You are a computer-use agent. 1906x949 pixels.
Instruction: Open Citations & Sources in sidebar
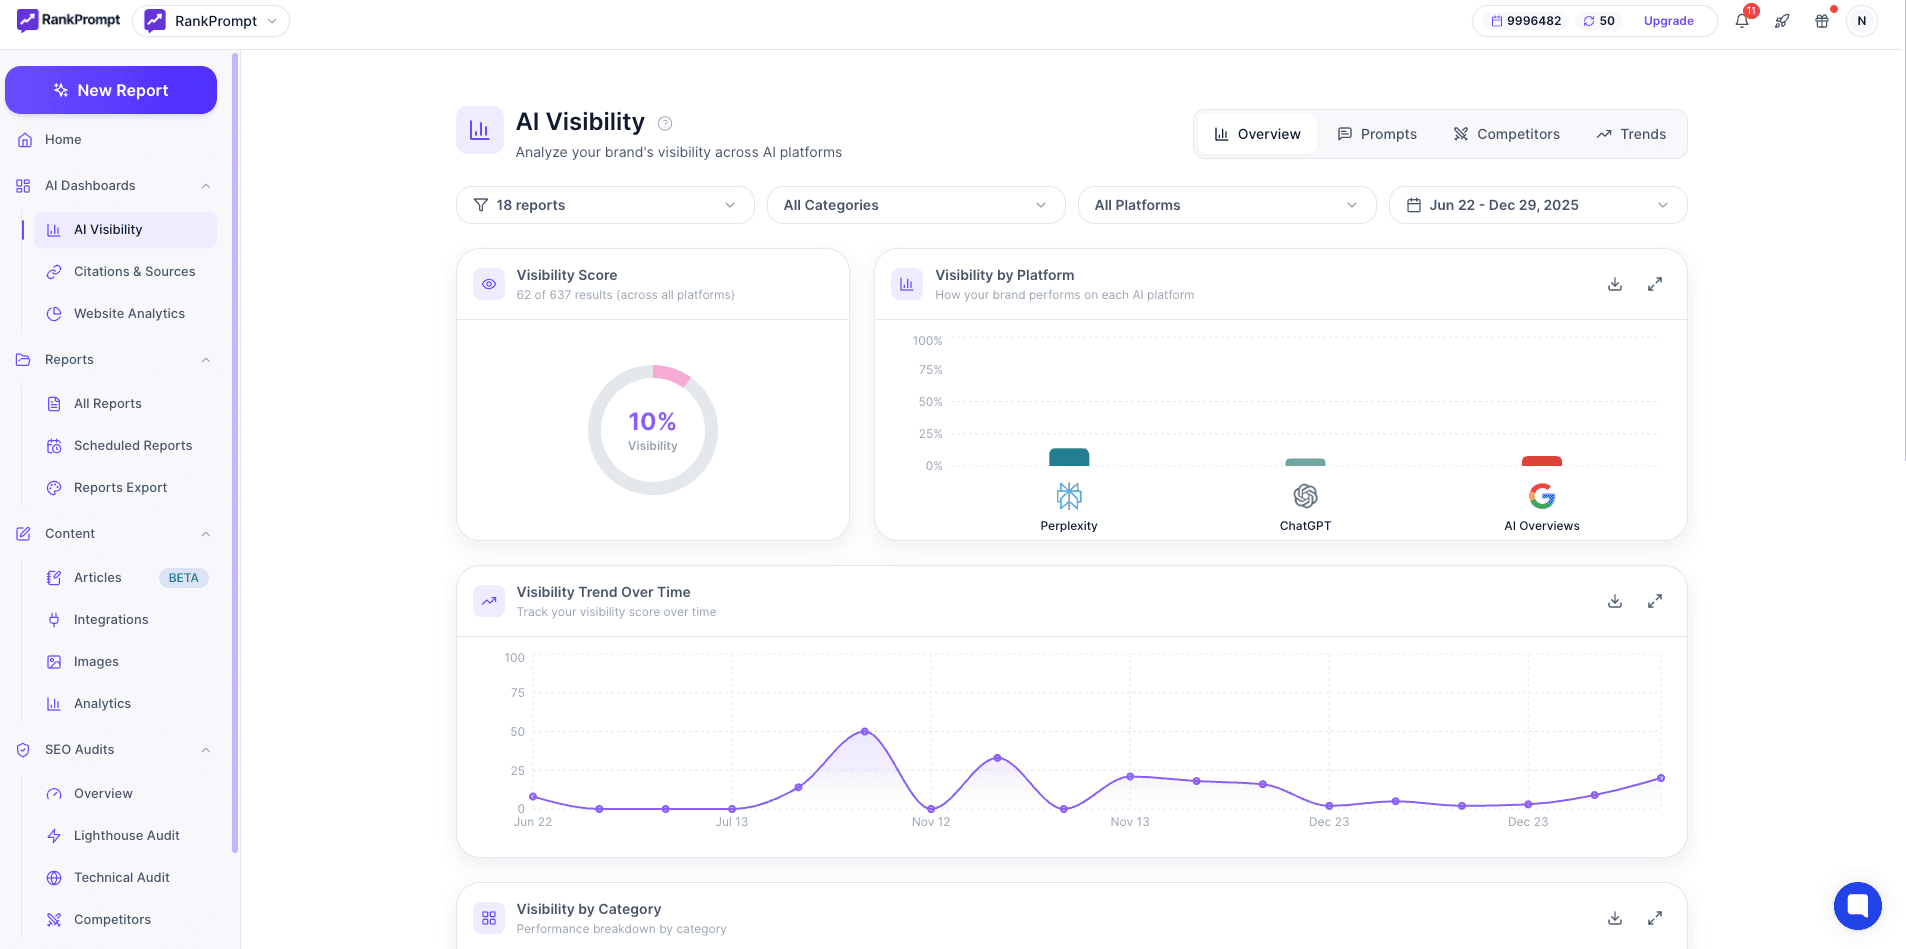[134, 272]
